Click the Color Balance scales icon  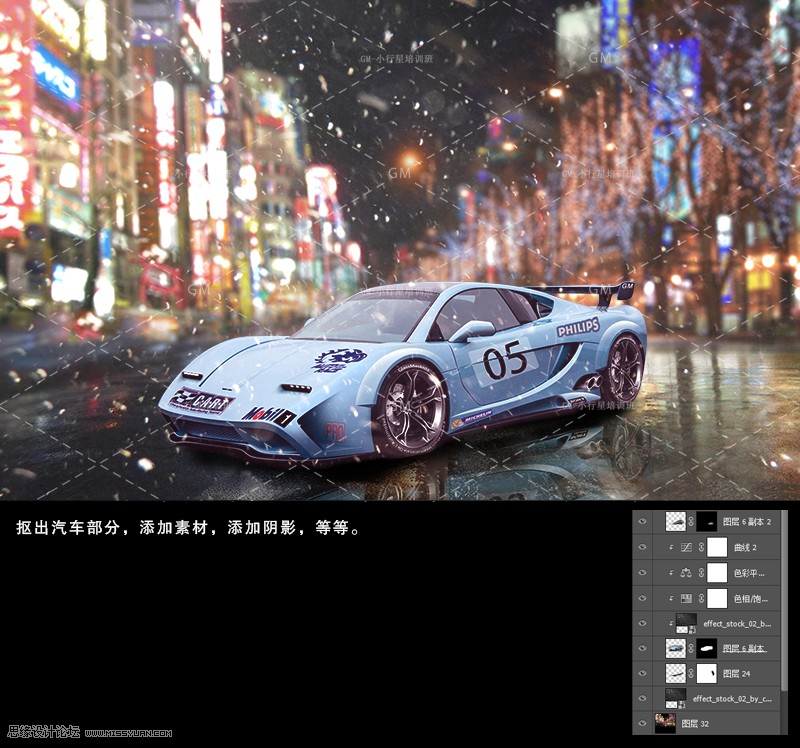686,572
